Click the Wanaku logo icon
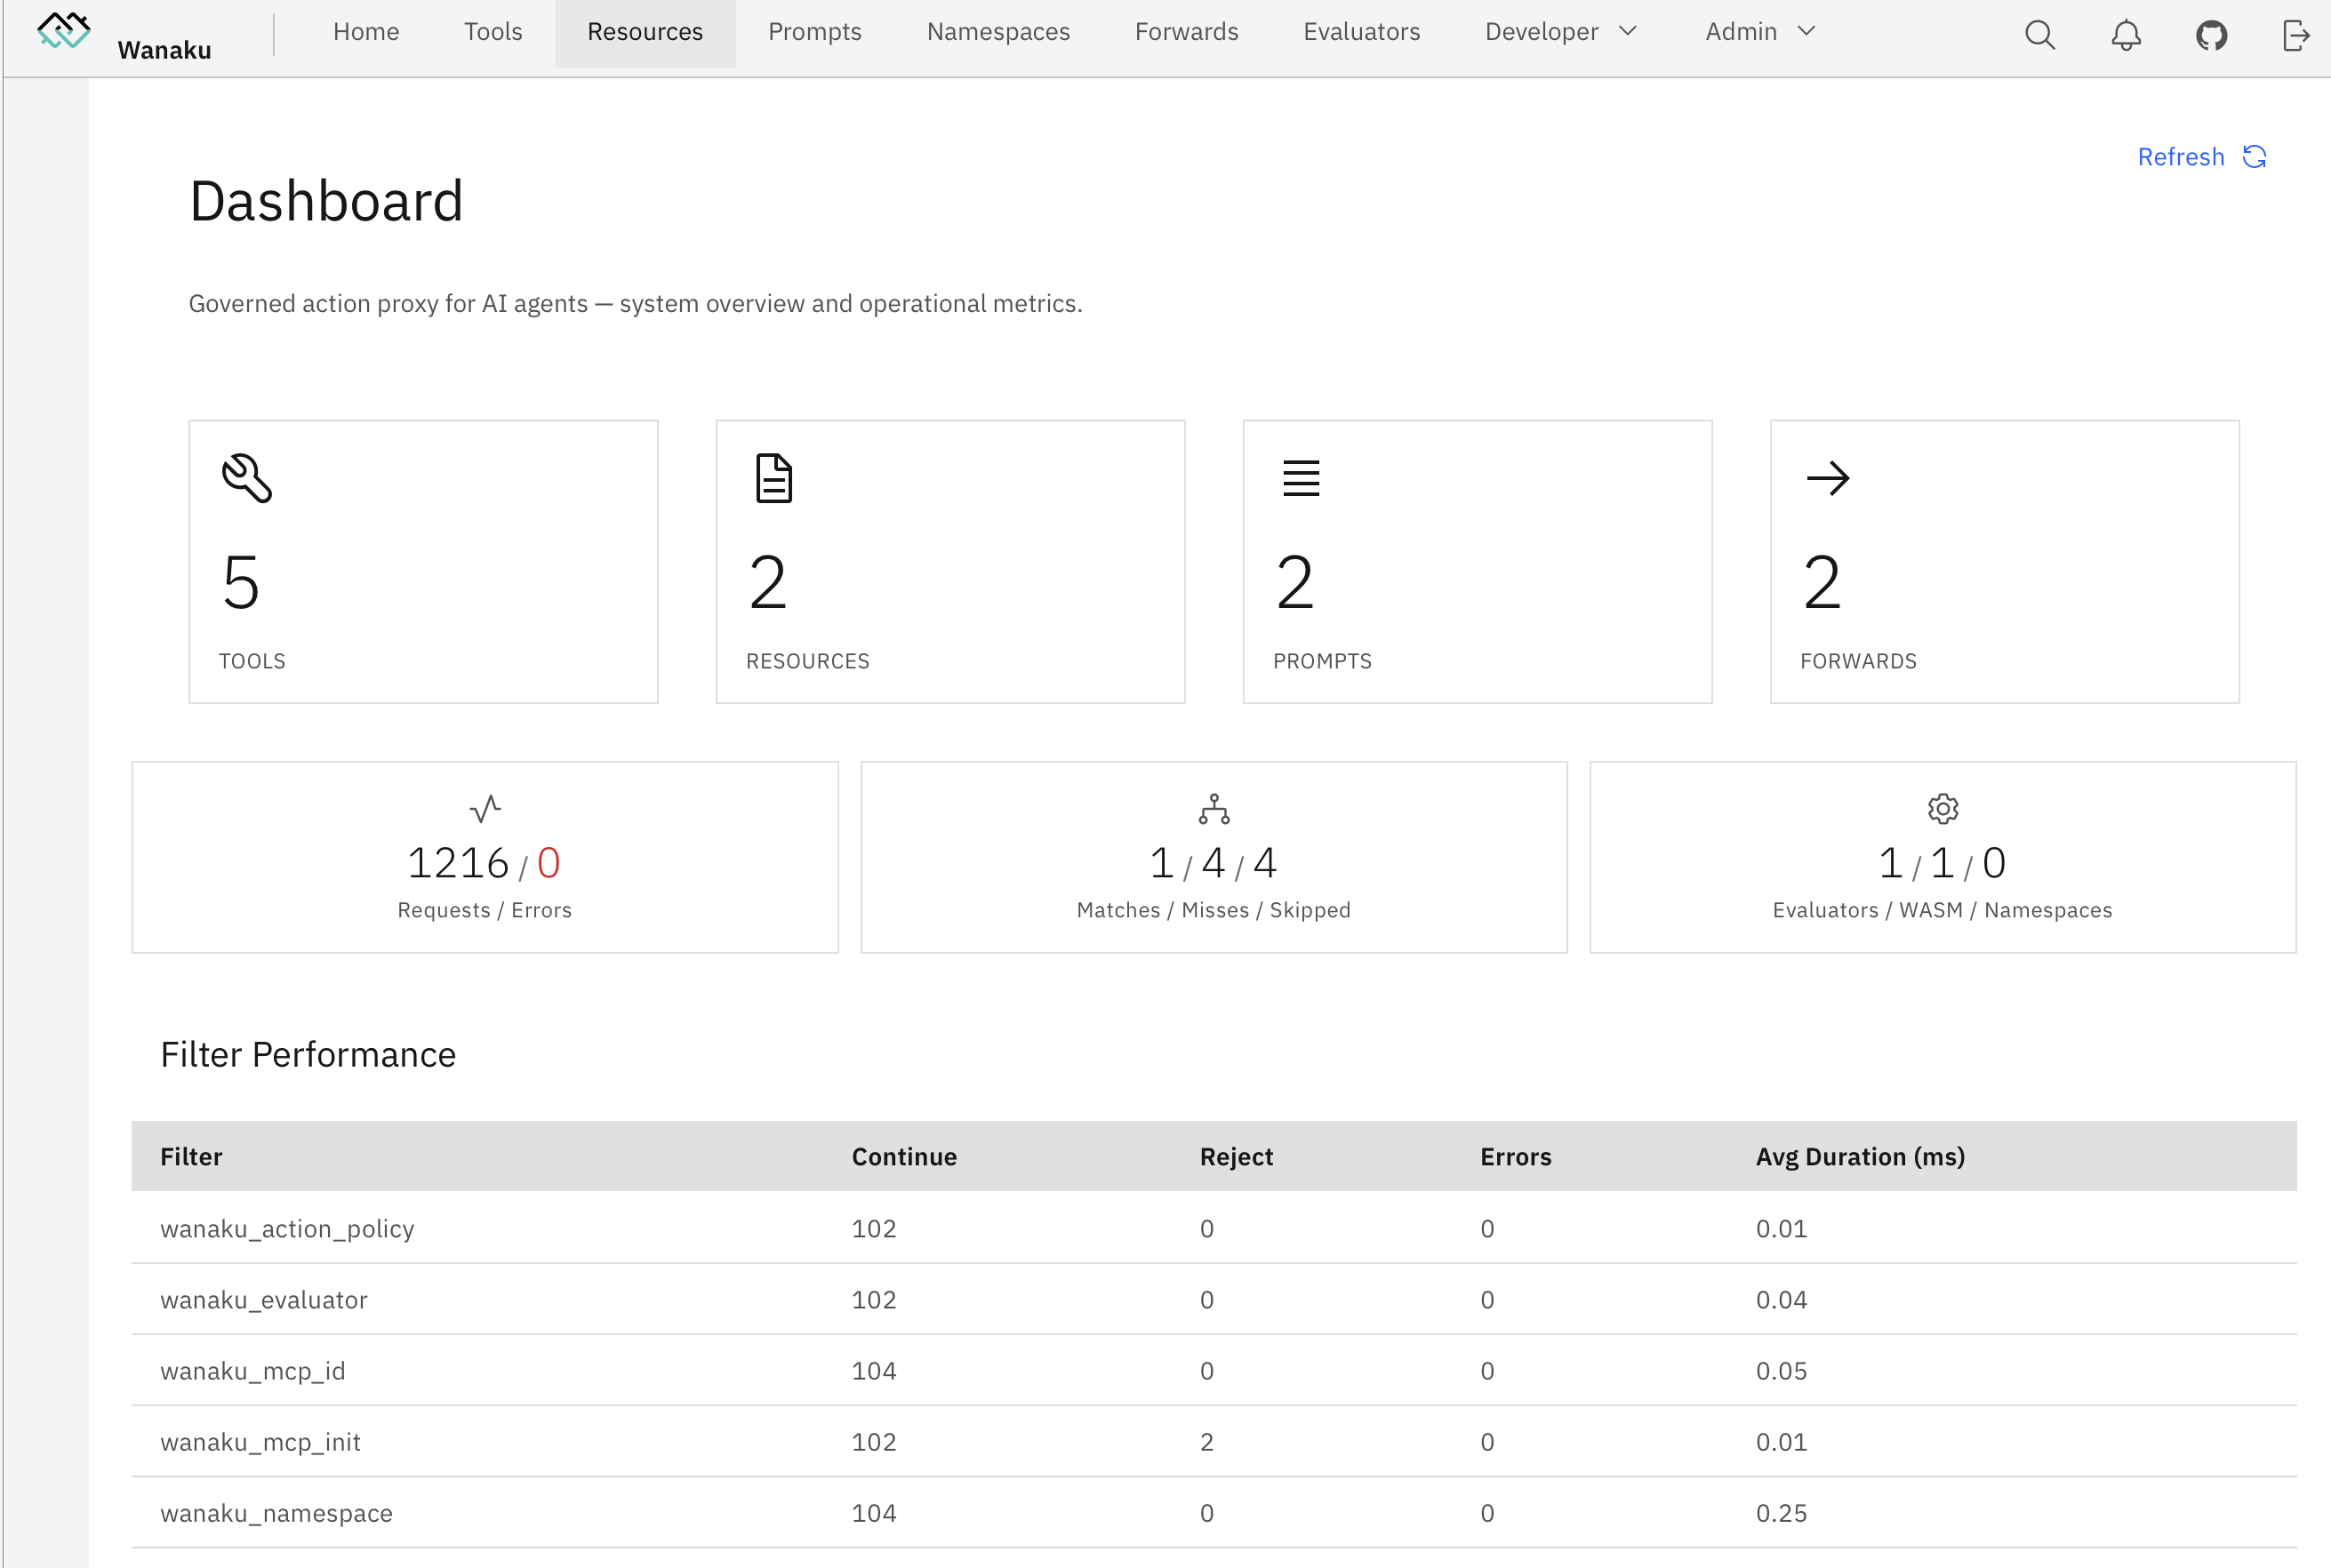The width and height of the screenshot is (2331, 1568). [64, 30]
